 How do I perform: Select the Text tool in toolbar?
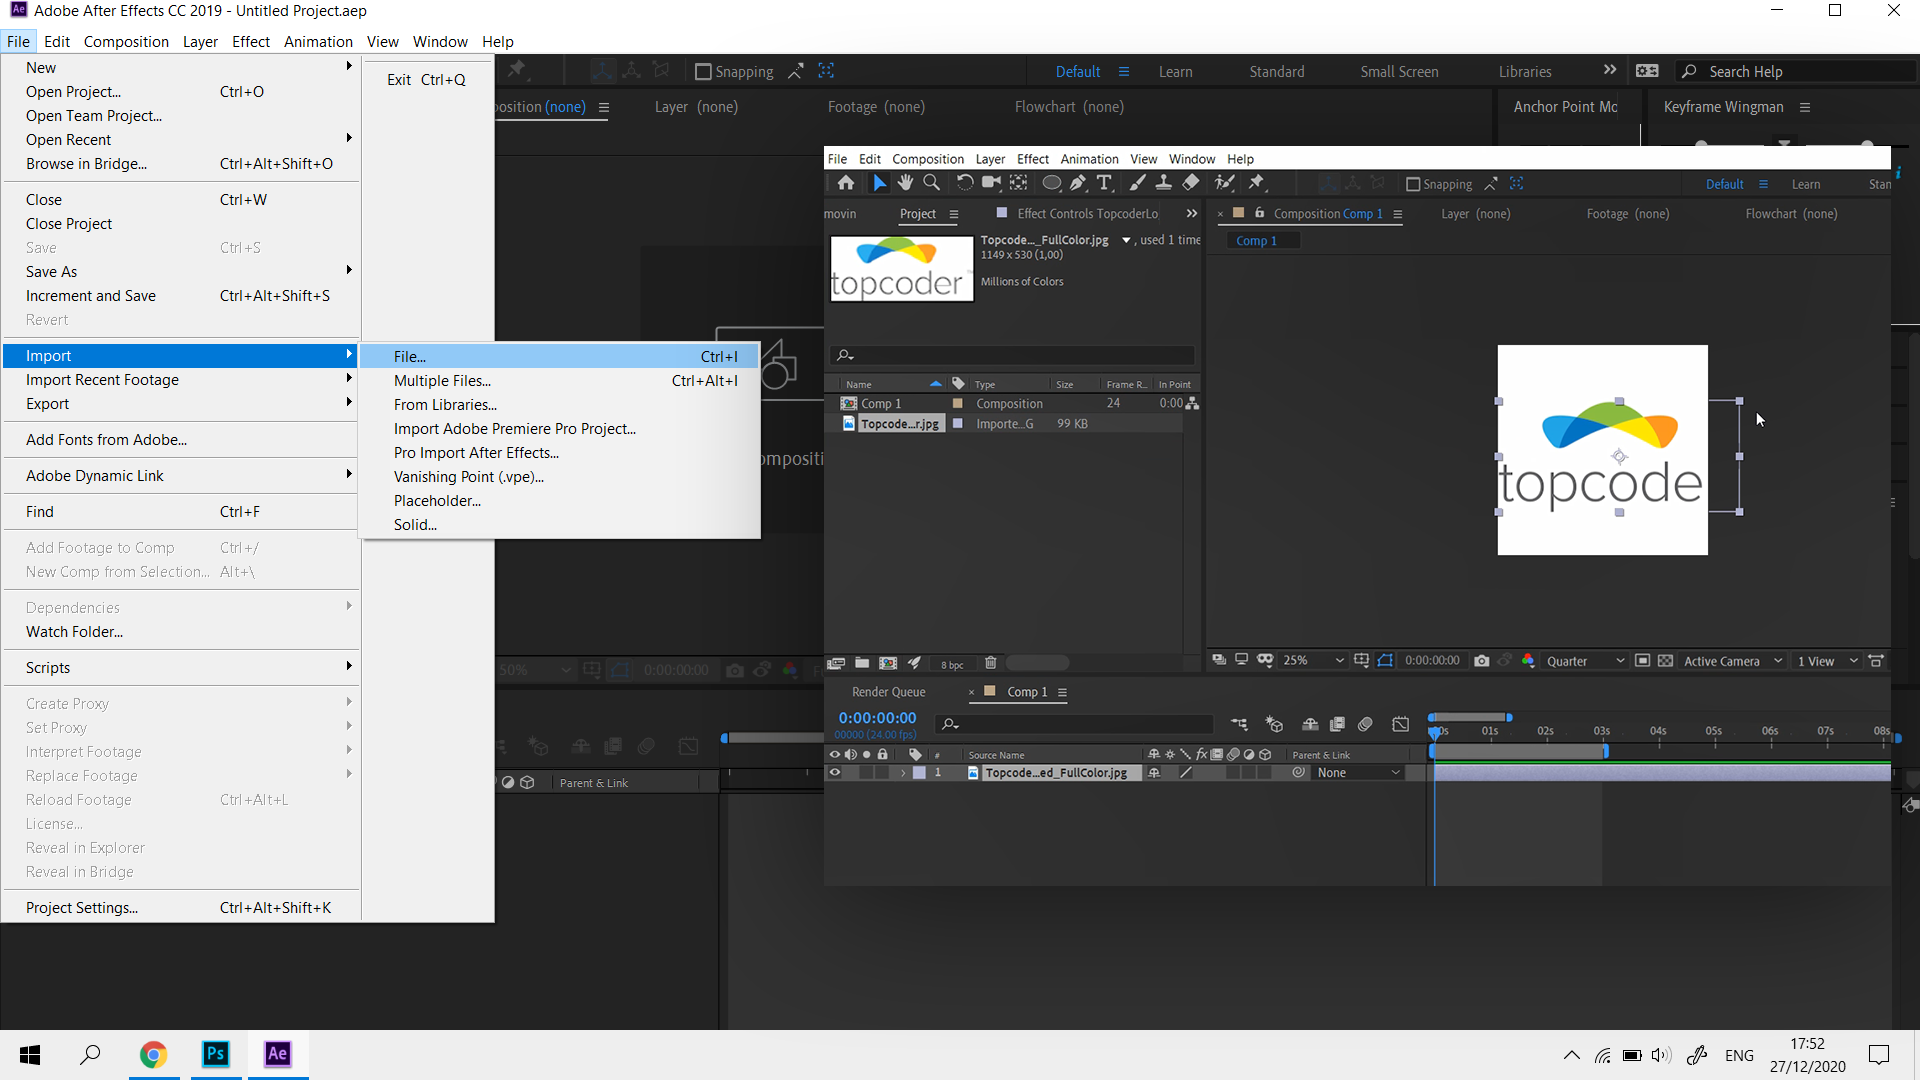click(1105, 183)
